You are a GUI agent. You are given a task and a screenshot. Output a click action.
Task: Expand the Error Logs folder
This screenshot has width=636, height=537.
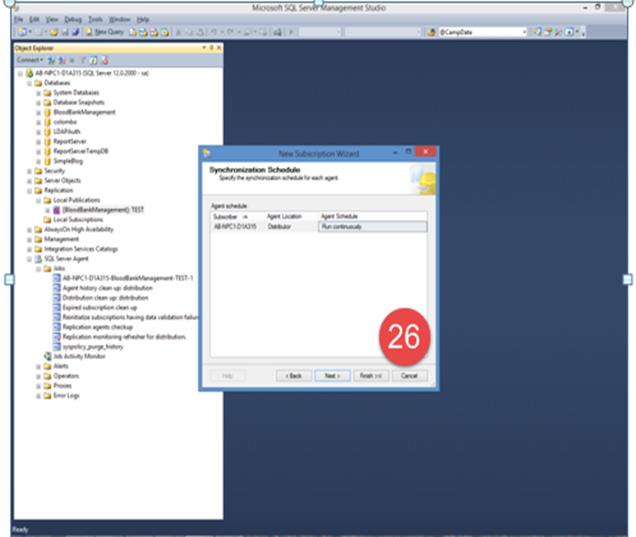[39, 396]
